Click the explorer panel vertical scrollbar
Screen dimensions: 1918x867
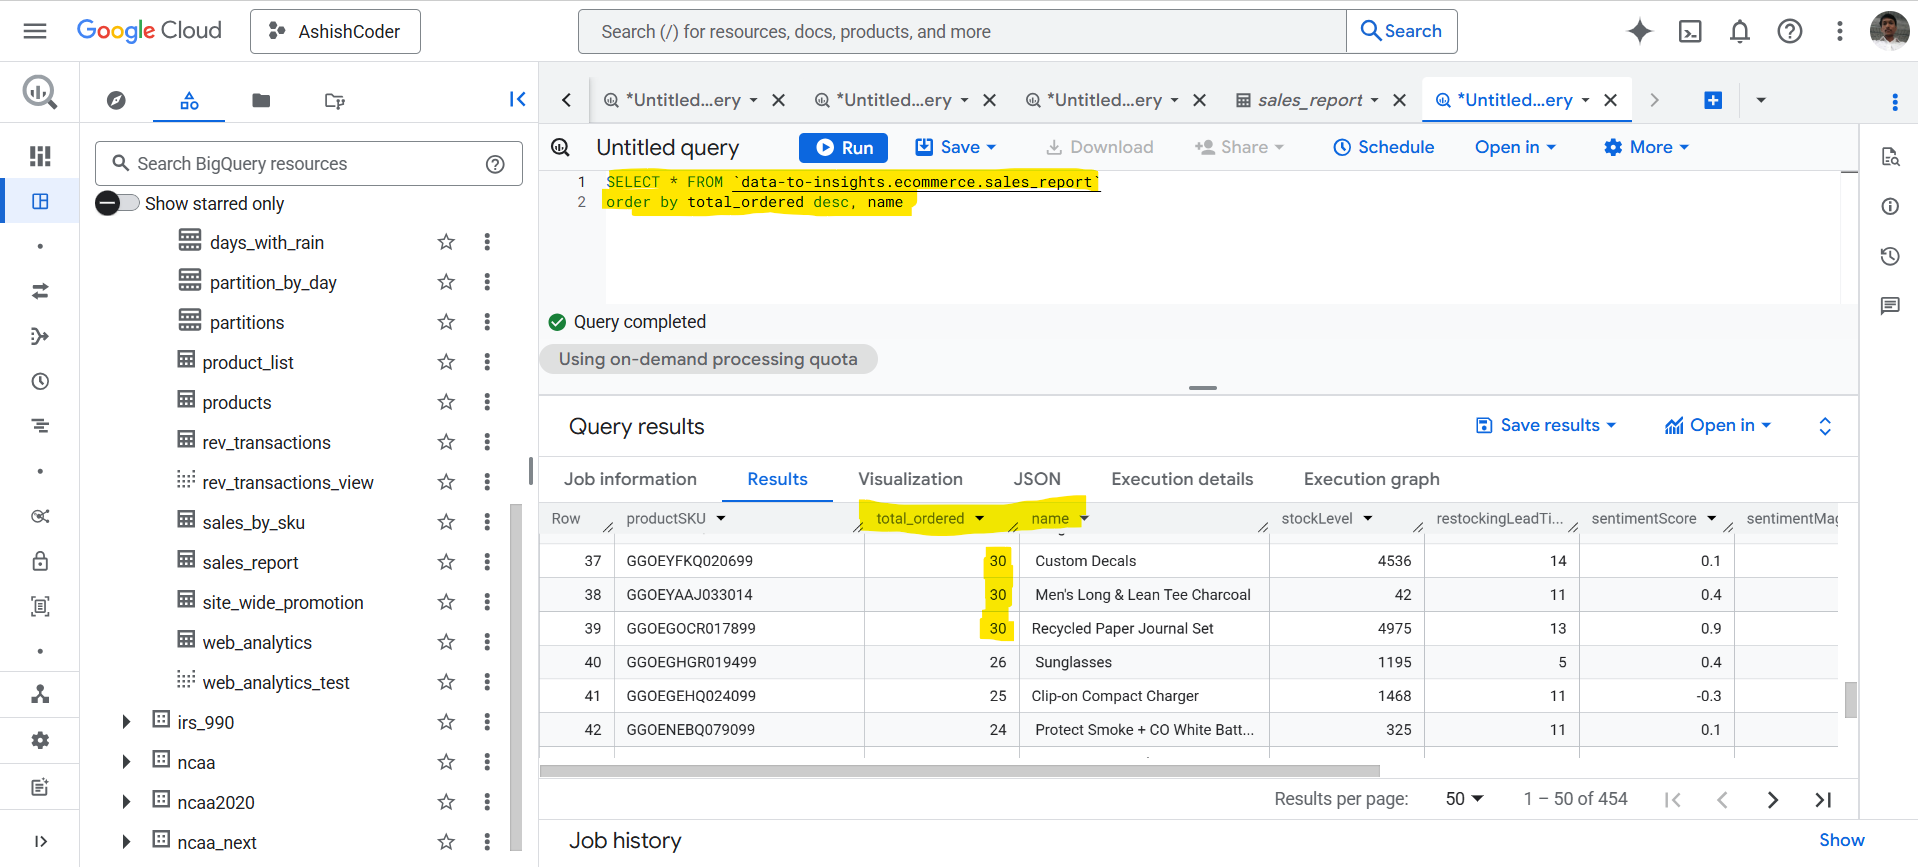pyautogui.click(x=516, y=676)
